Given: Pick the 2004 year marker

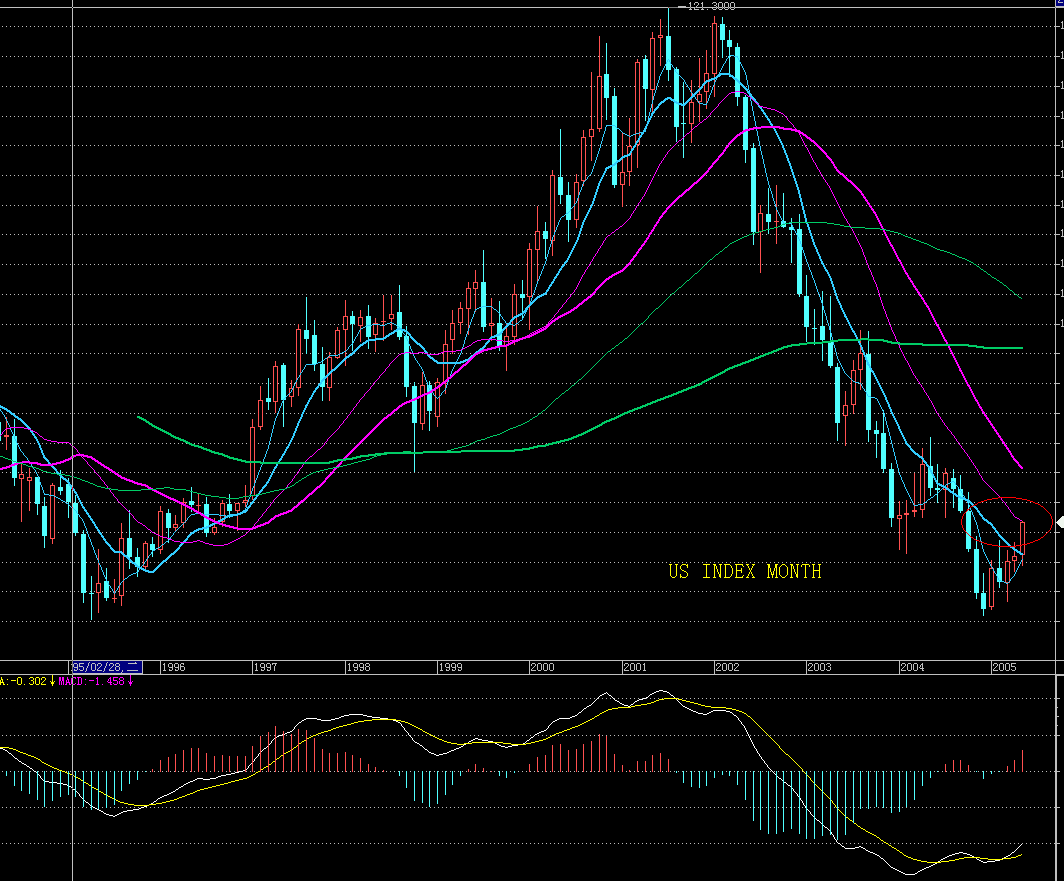Looking at the screenshot, I should pyautogui.click(x=912, y=666).
